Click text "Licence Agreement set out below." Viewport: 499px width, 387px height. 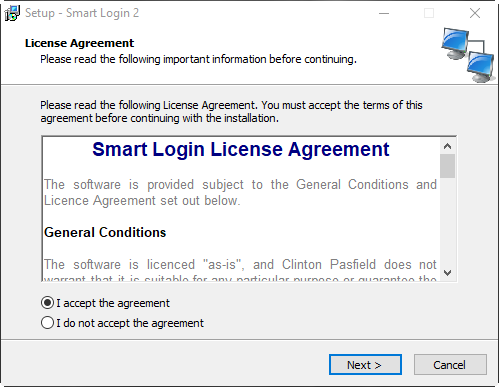(x=142, y=201)
